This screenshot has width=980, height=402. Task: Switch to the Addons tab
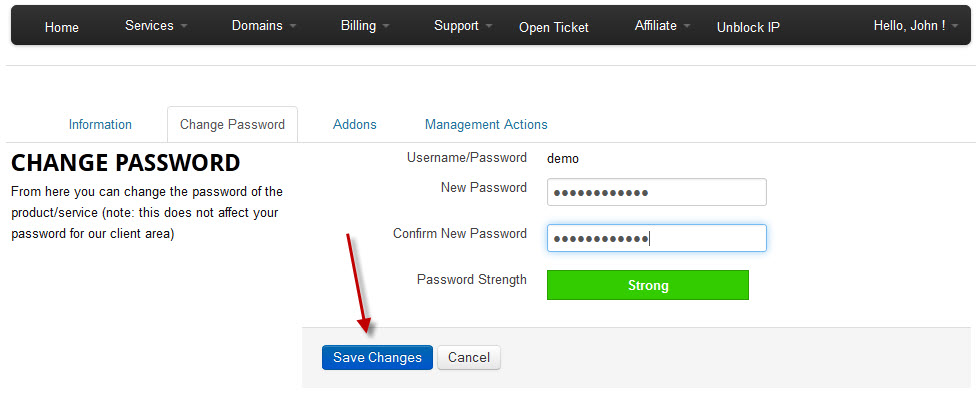pyautogui.click(x=355, y=125)
